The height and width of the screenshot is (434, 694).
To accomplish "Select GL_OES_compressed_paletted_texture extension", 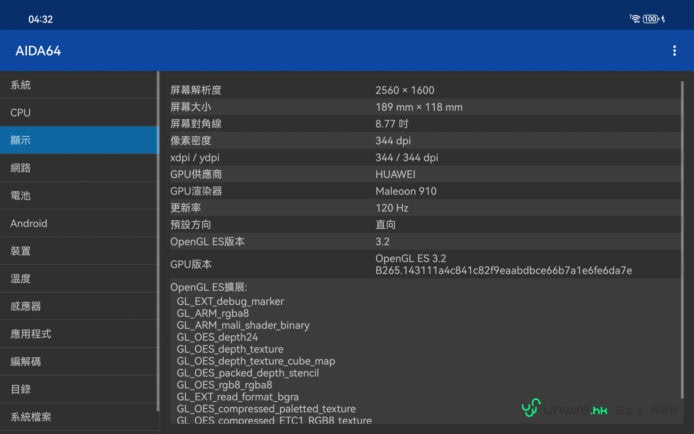I will click(266, 409).
